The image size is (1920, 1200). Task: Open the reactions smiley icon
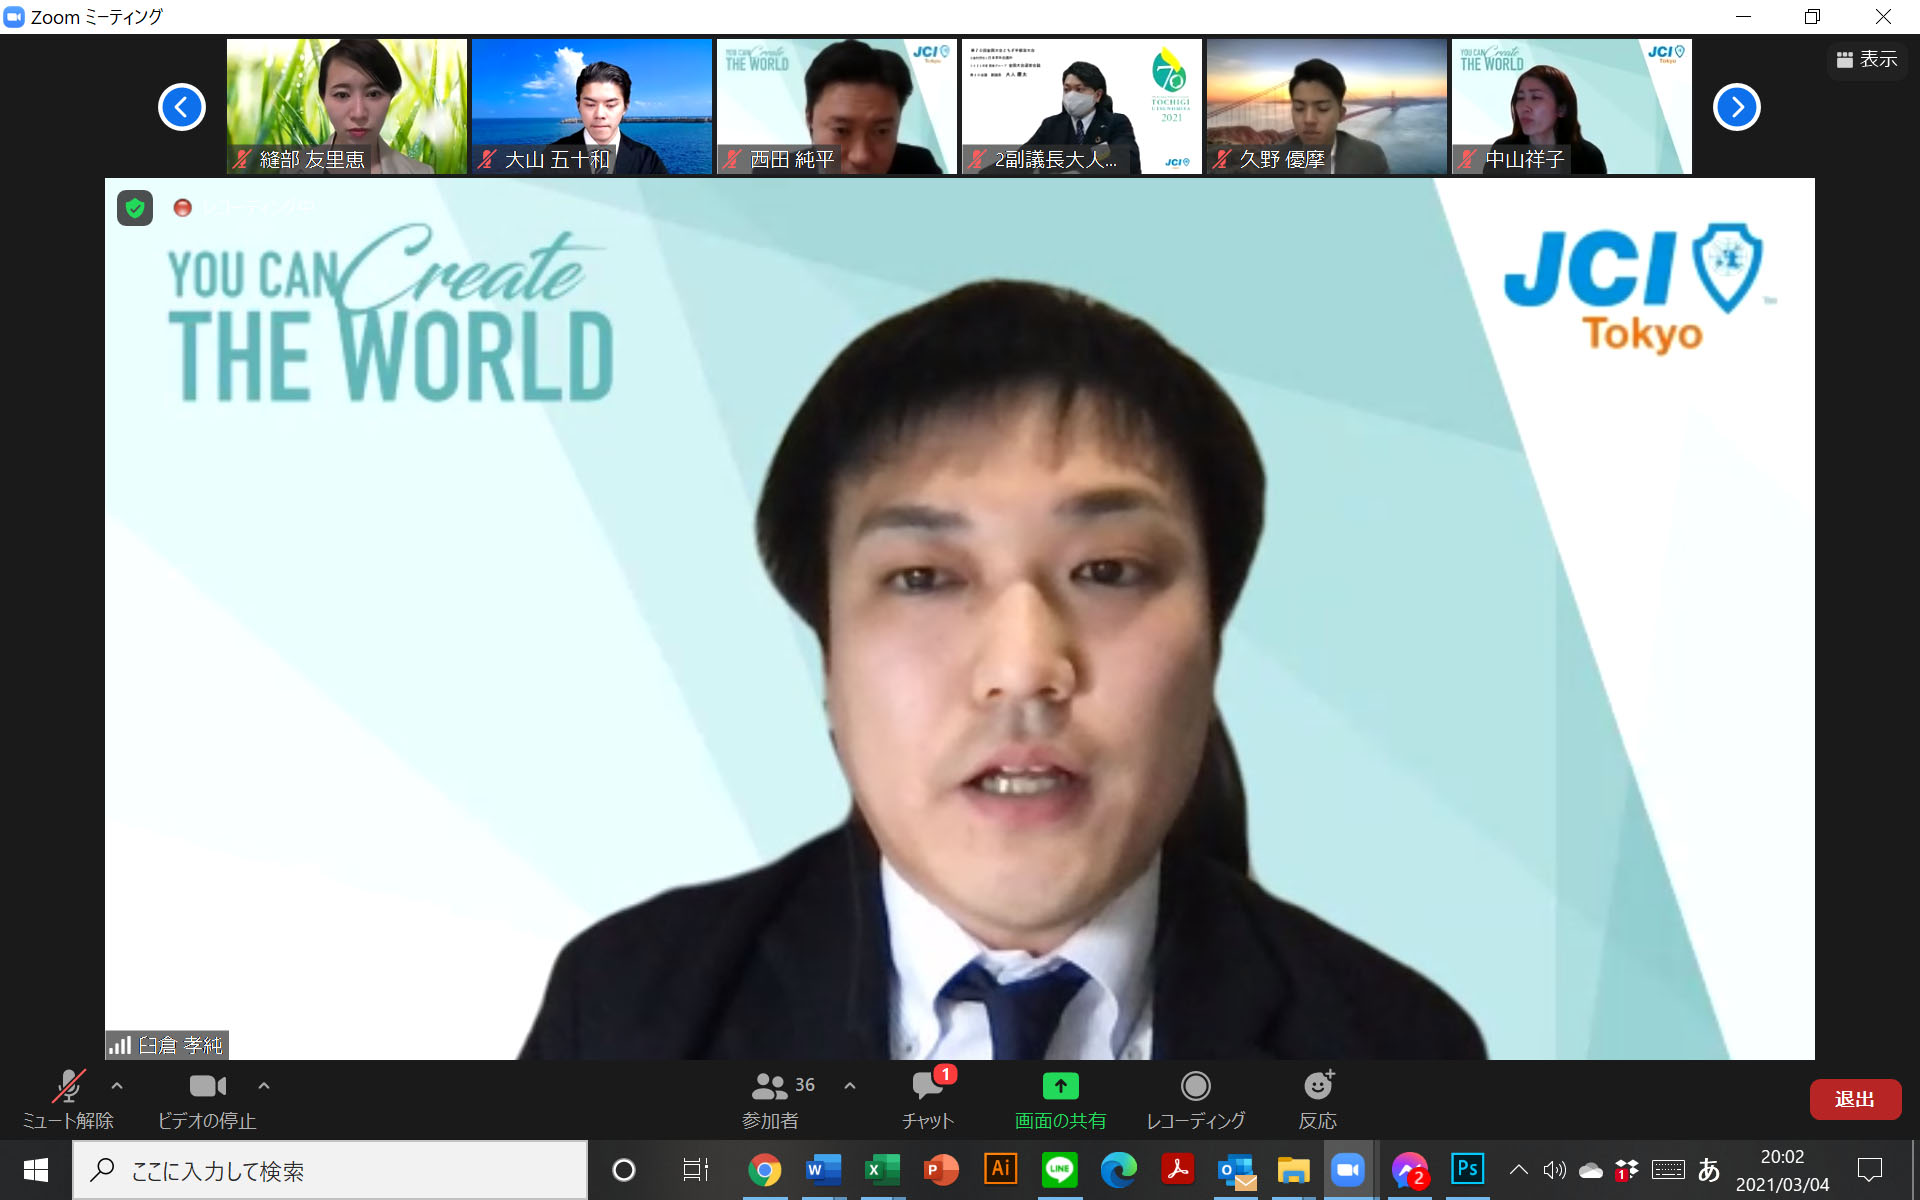pyautogui.click(x=1317, y=1086)
